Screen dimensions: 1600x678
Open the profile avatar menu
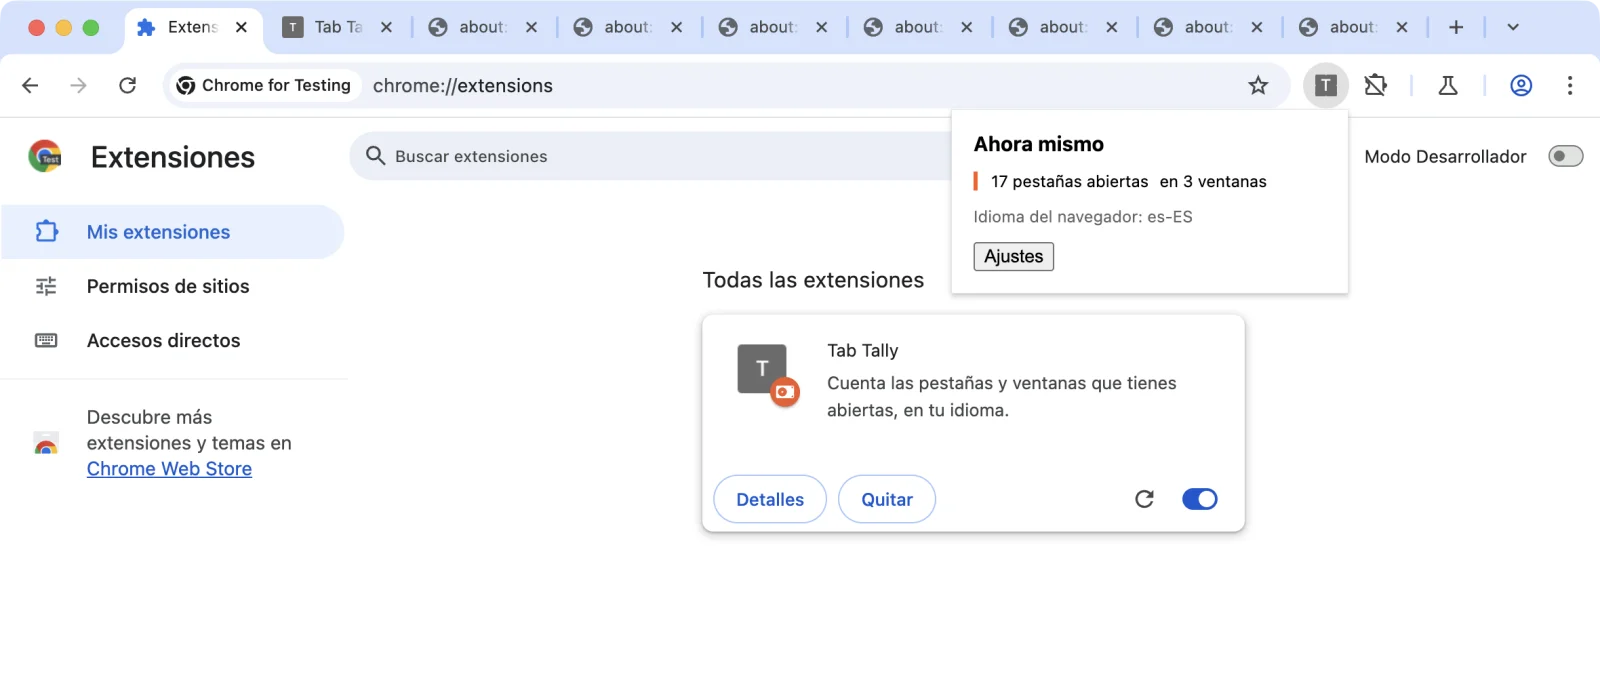(1521, 85)
